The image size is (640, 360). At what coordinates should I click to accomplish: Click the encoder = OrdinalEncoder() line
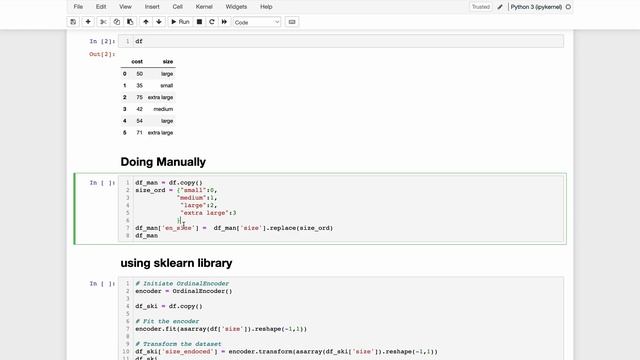point(184,291)
